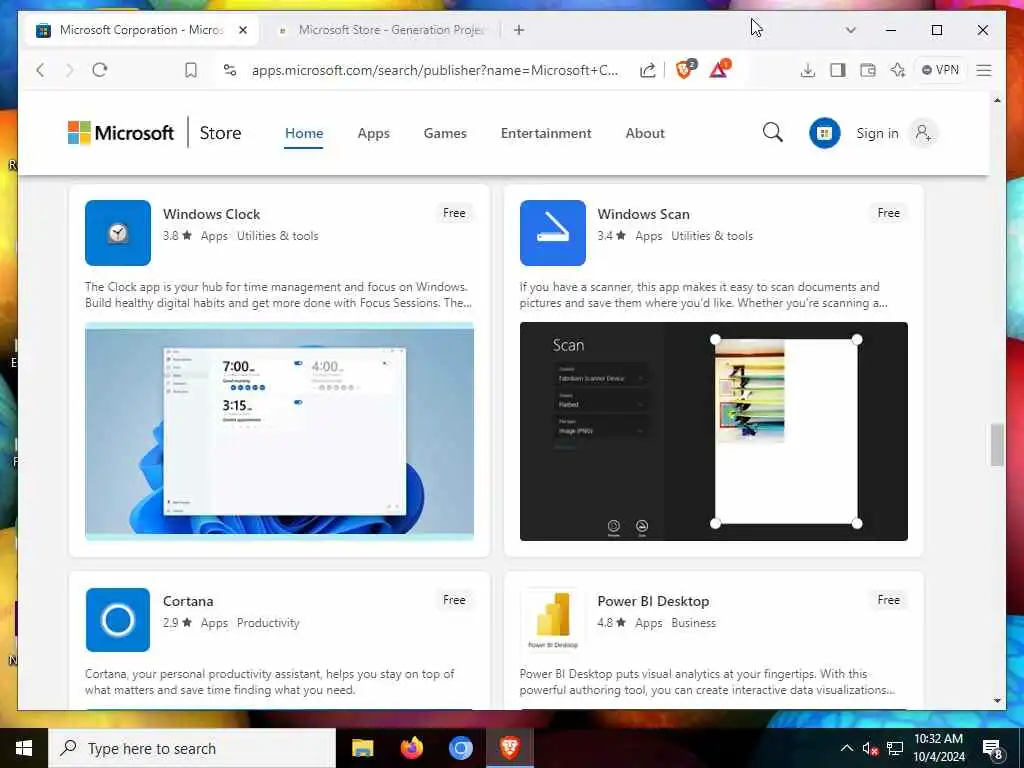Open Firefox from taskbar

click(x=411, y=748)
